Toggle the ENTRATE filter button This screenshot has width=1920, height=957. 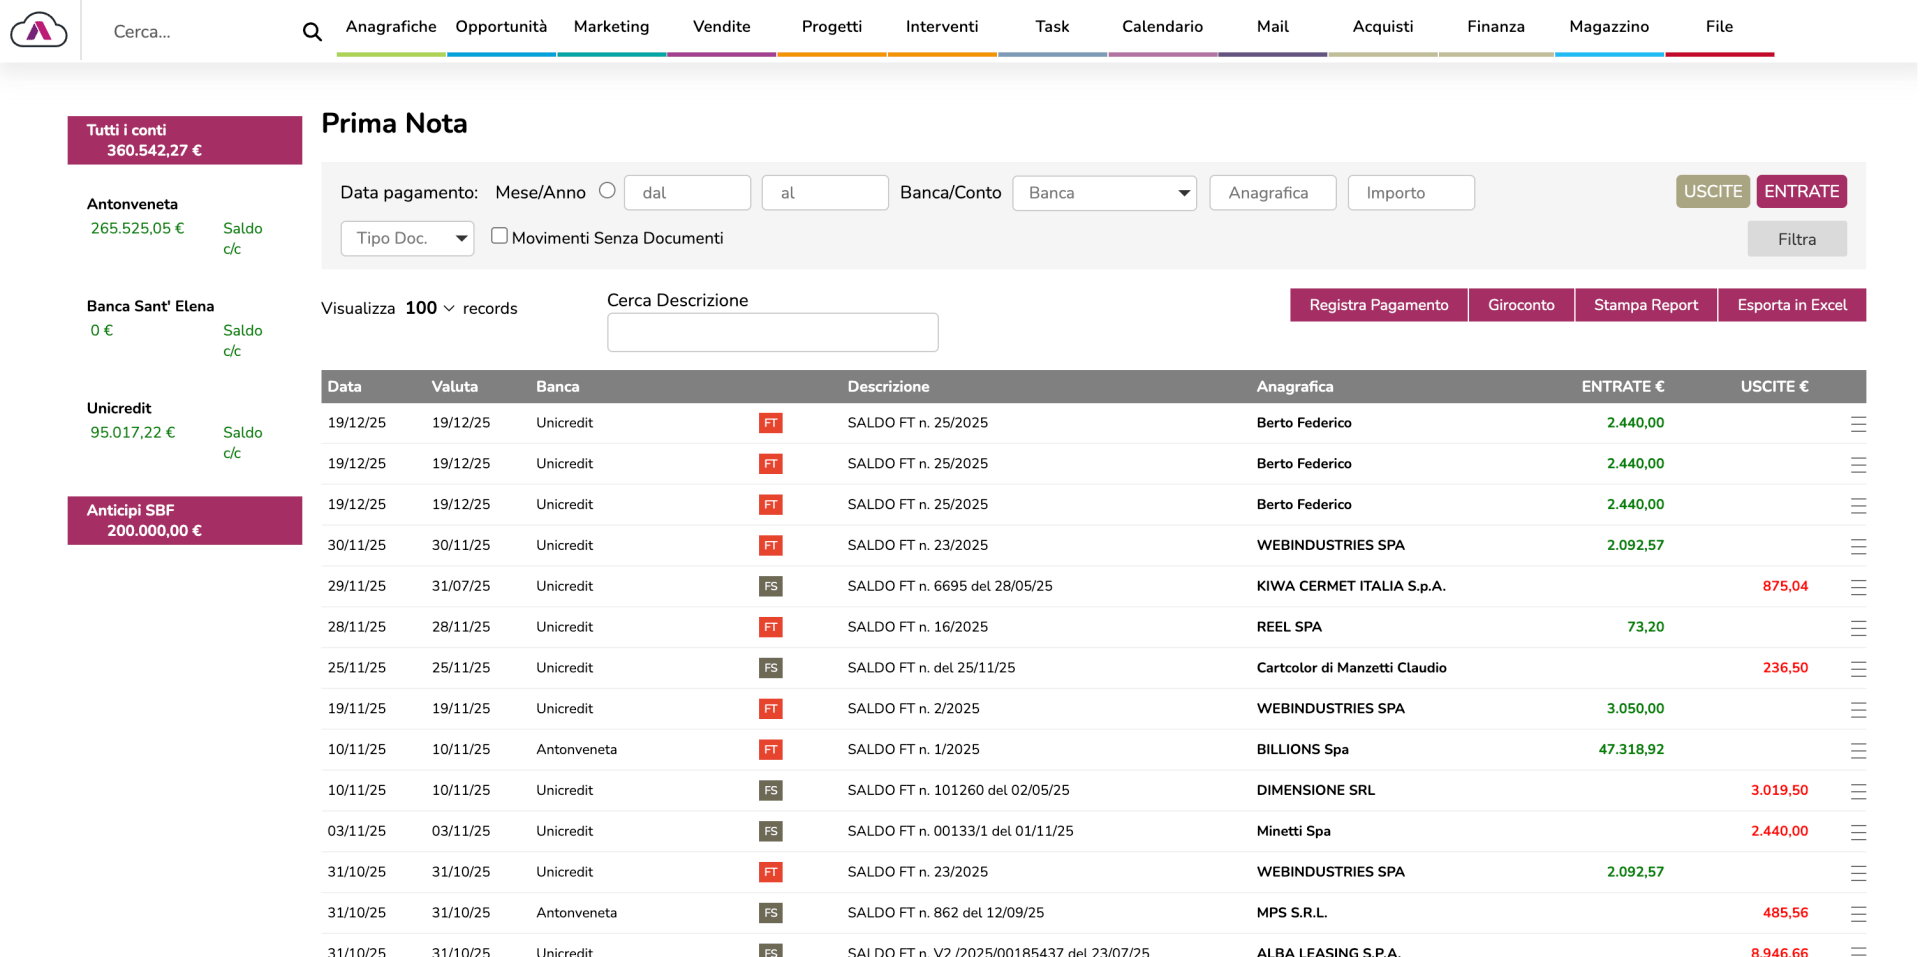click(x=1800, y=191)
